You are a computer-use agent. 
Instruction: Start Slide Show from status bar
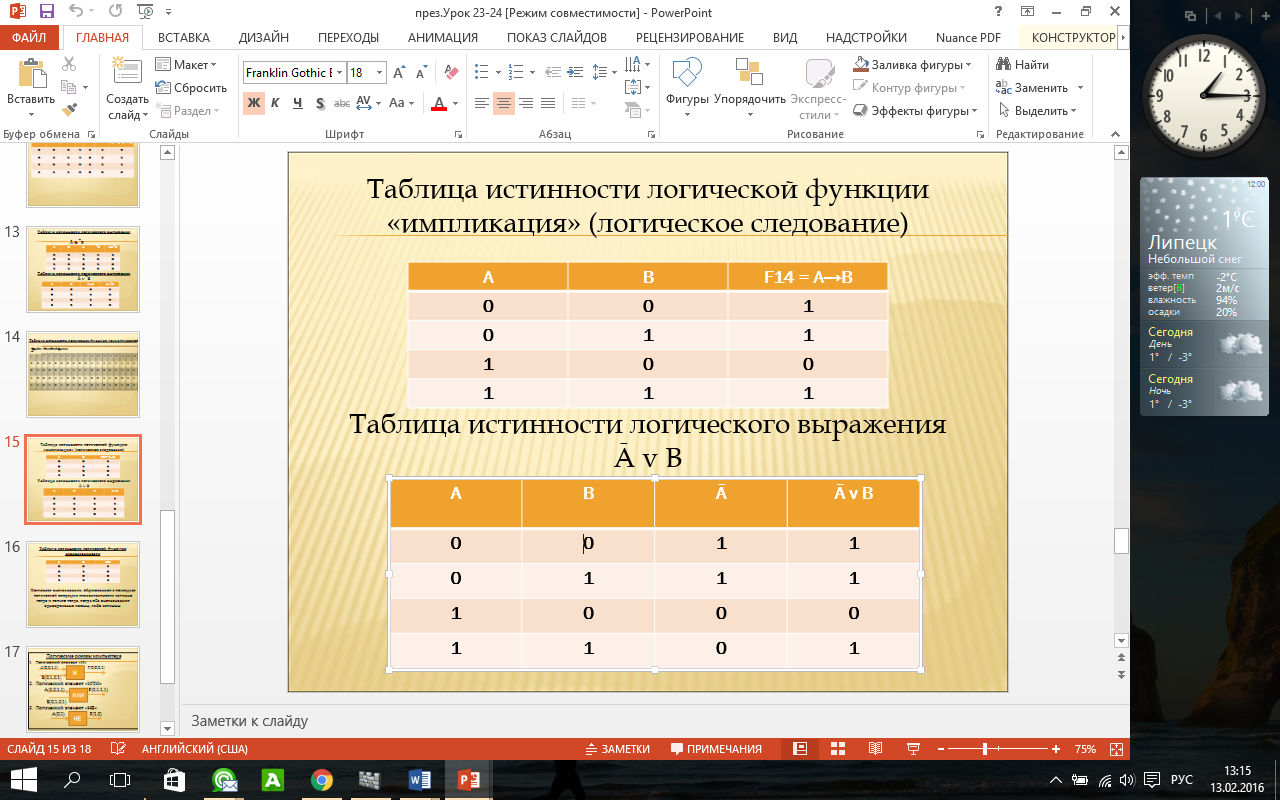tap(912, 749)
